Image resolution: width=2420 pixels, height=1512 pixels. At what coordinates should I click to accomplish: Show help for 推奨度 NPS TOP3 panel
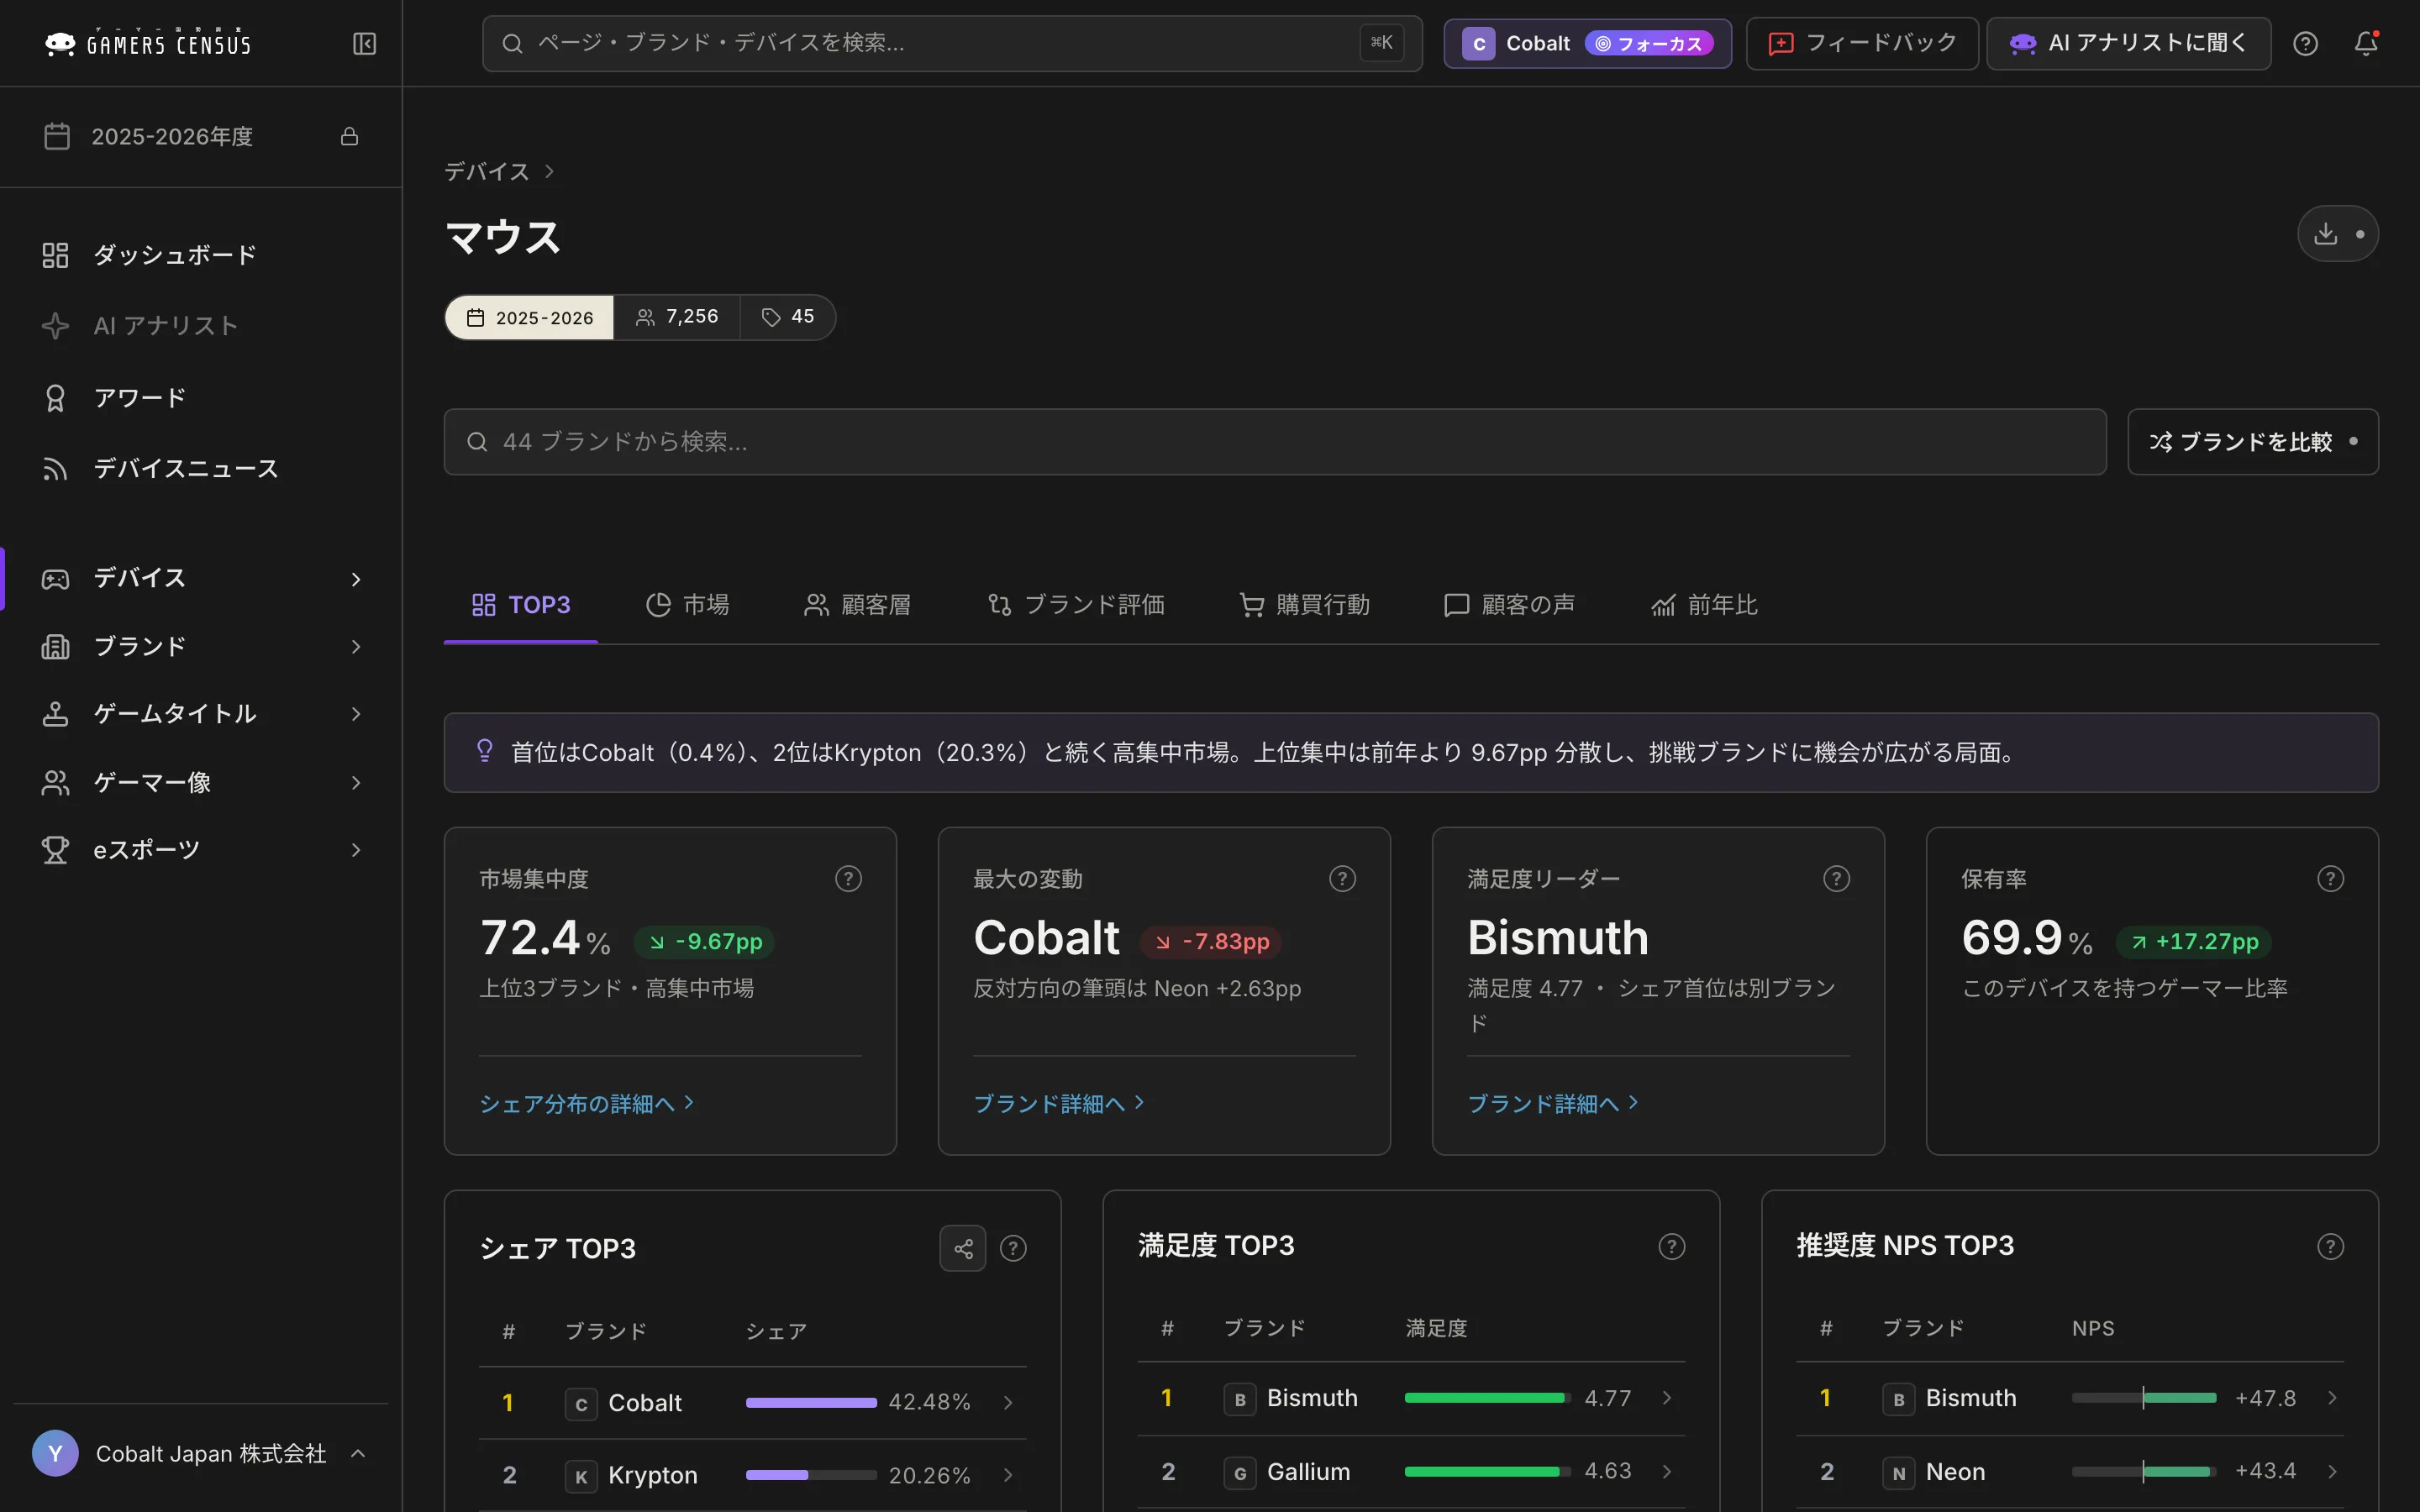click(x=2330, y=1246)
